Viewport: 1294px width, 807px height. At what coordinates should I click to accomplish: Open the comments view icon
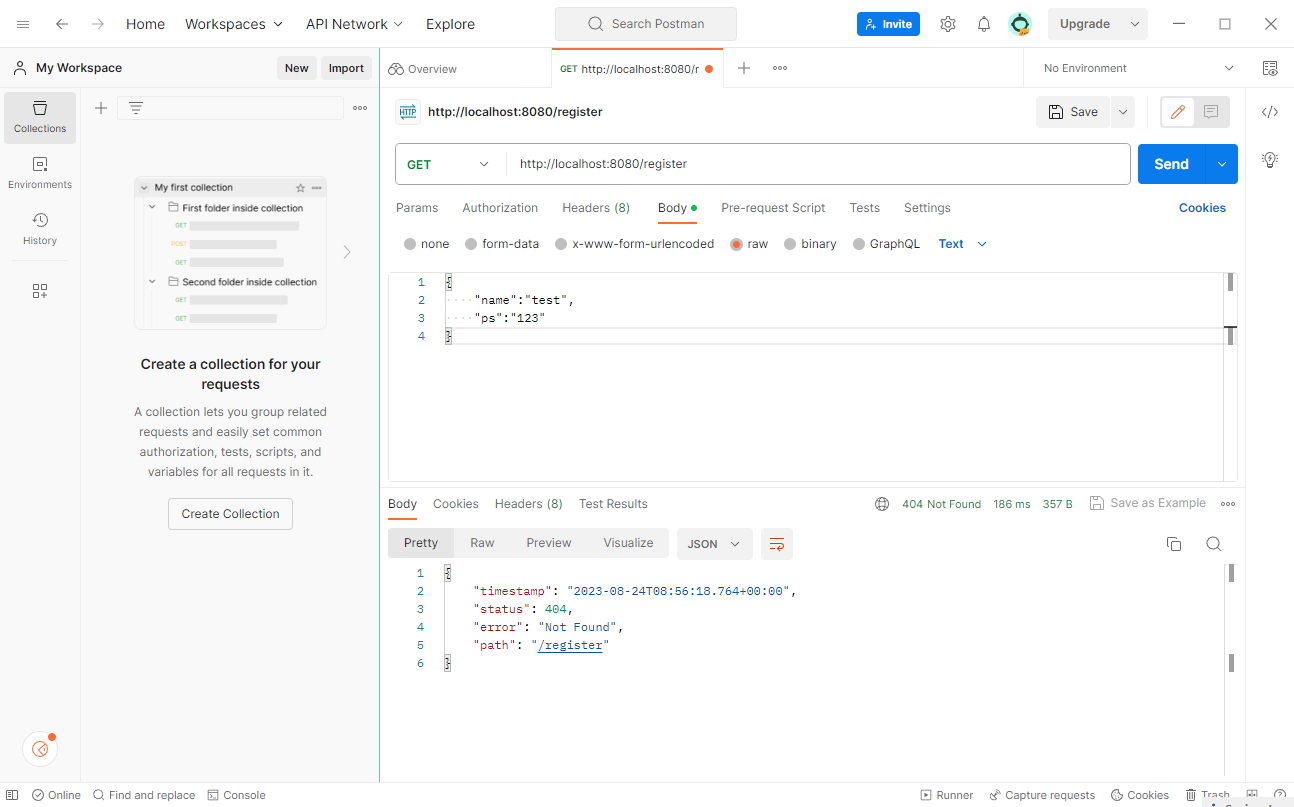click(x=1211, y=112)
